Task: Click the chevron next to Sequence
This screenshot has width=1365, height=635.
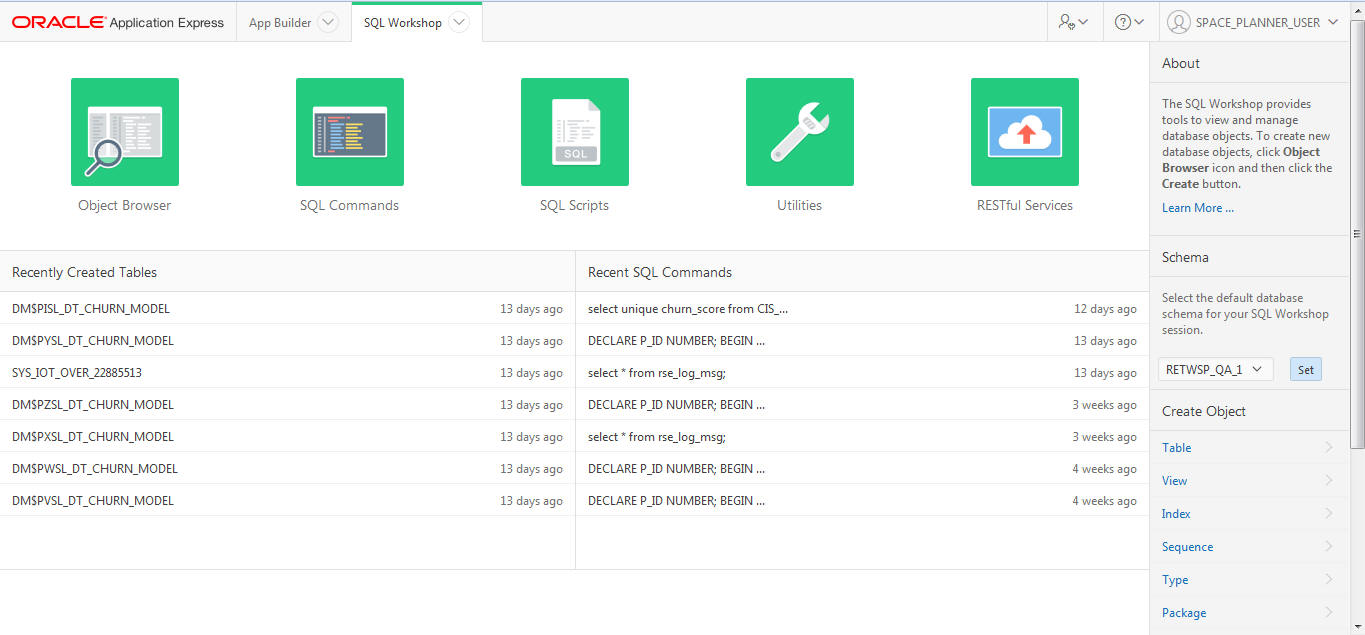Action: 1329,546
